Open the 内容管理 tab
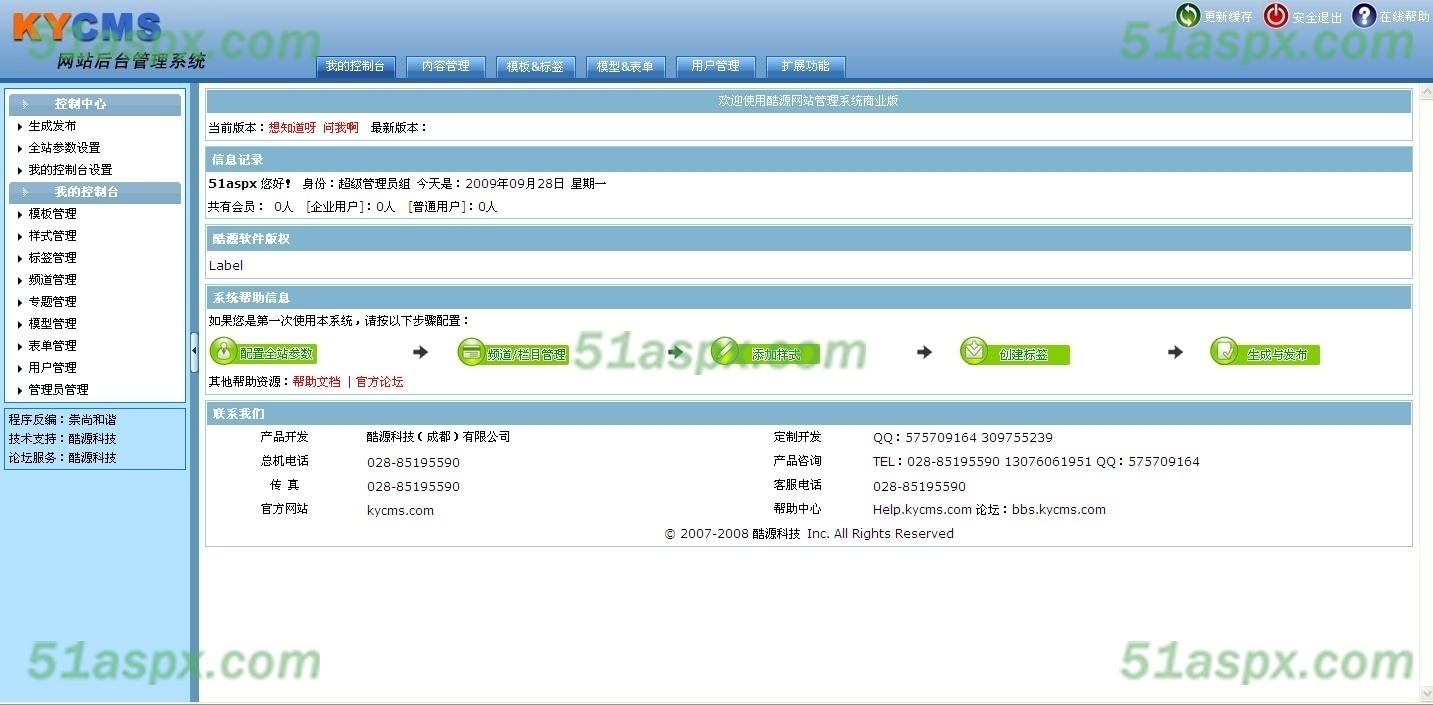The image size is (1433, 705). [x=445, y=67]
